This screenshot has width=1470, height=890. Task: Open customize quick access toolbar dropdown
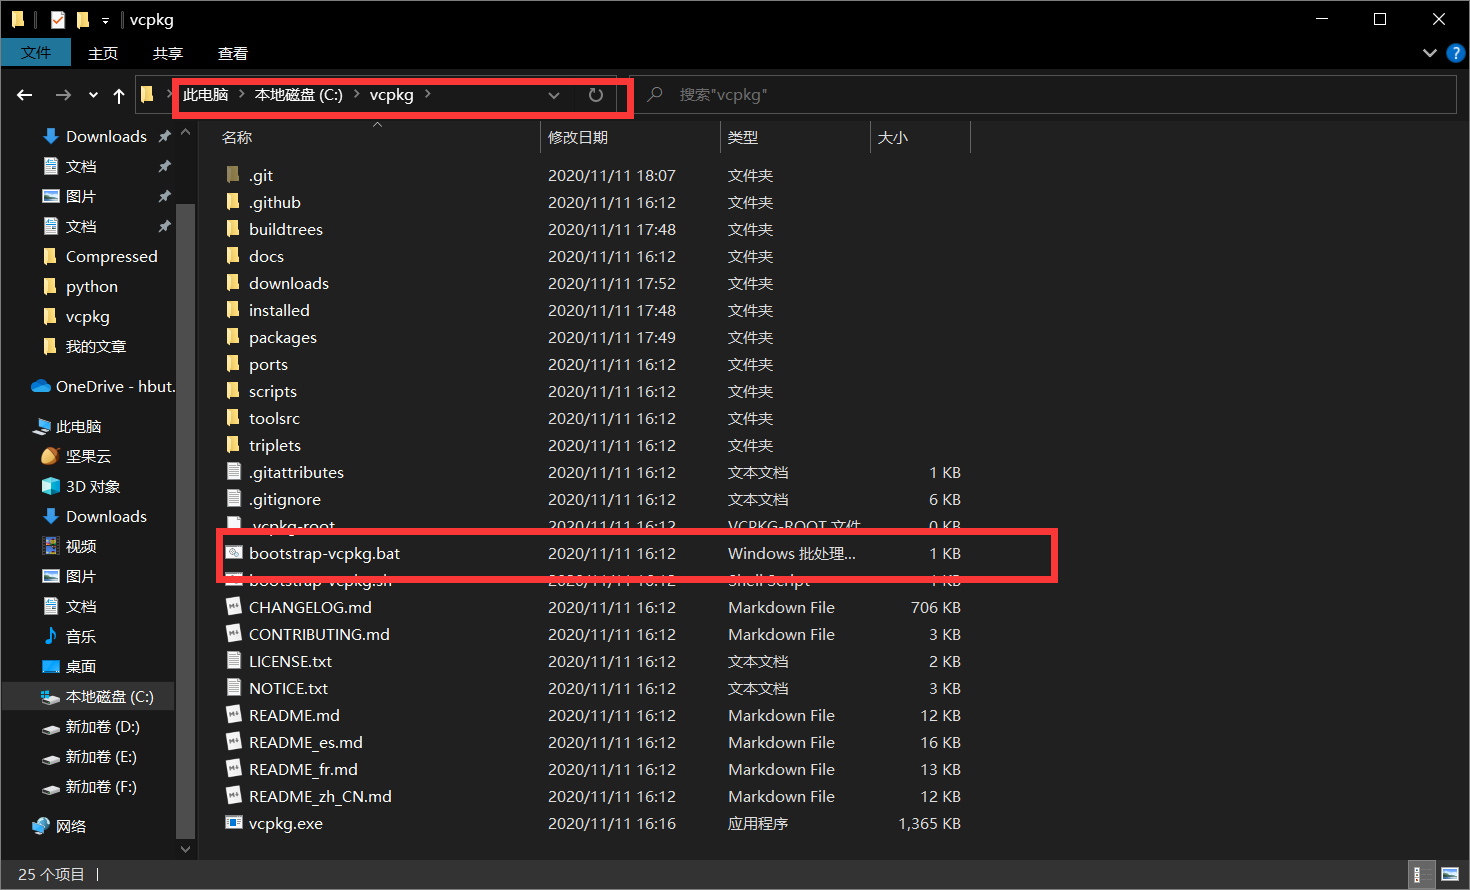(105, 20)
